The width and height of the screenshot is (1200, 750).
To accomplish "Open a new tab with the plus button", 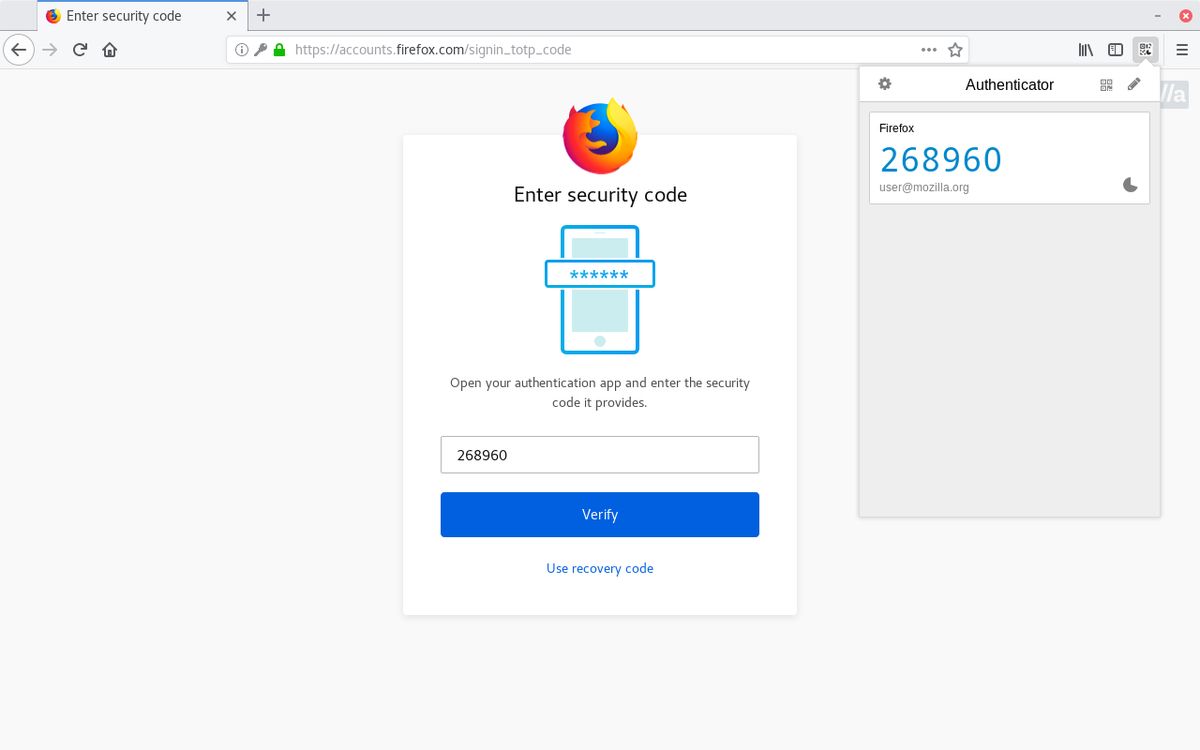I will (263, 15).
